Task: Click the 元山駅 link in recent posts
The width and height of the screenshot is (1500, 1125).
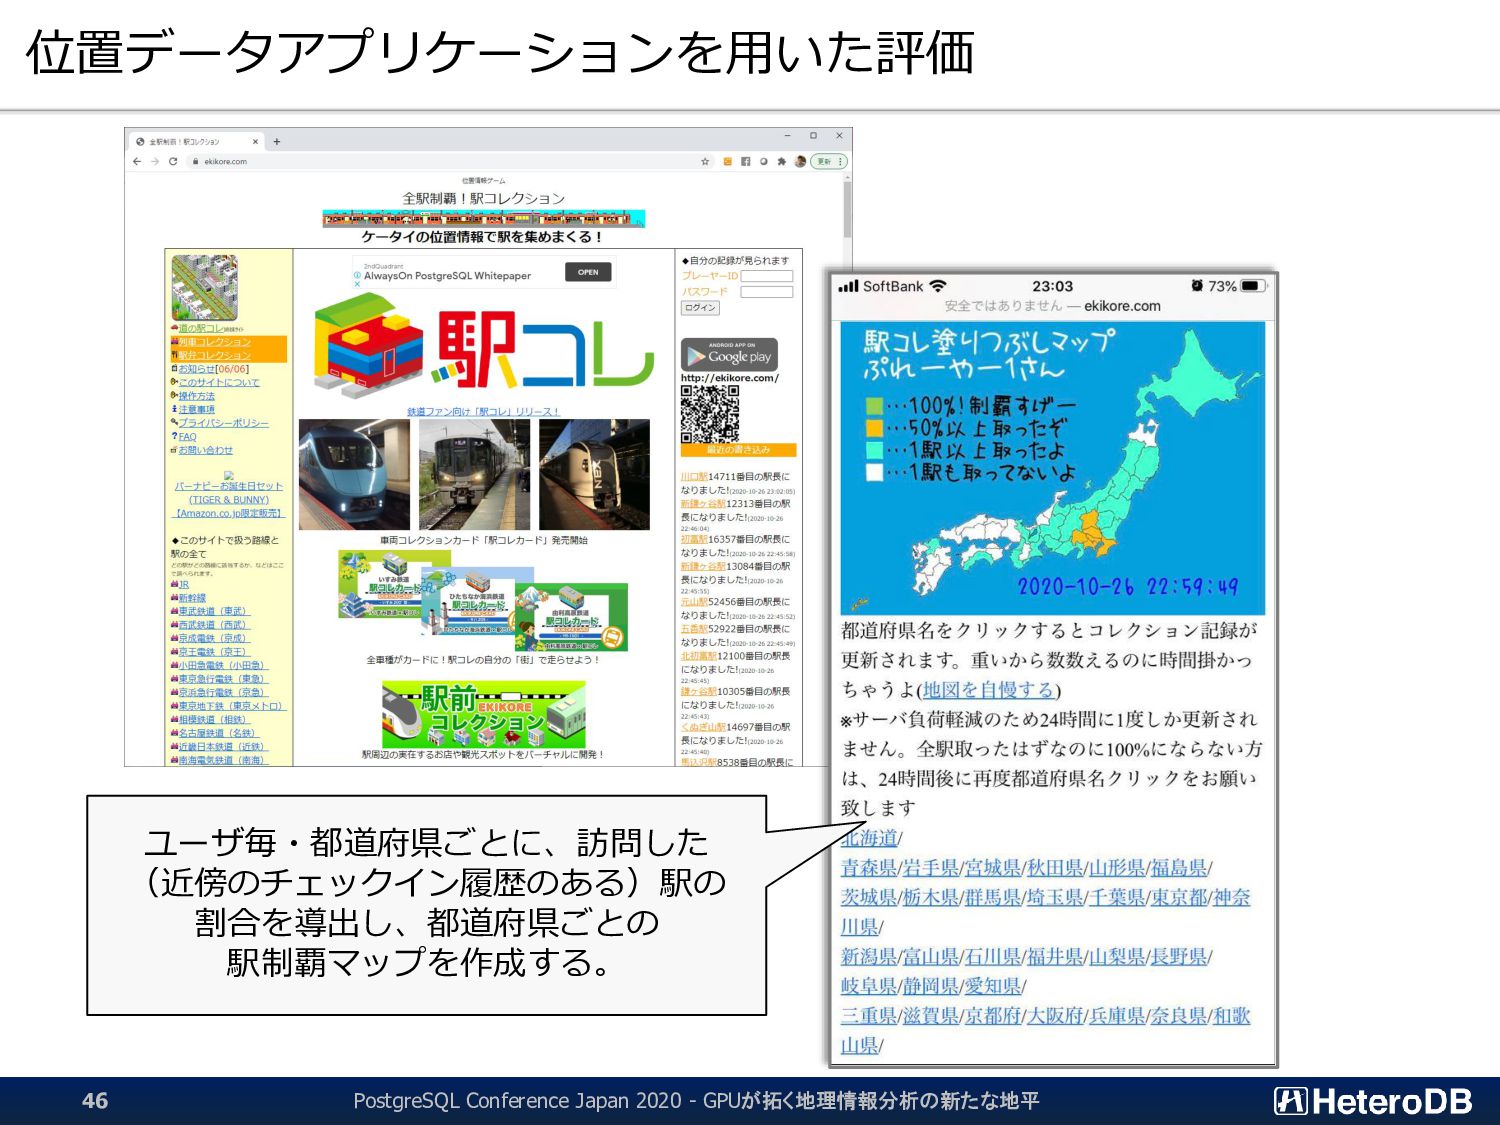Action: pos(694,602)
